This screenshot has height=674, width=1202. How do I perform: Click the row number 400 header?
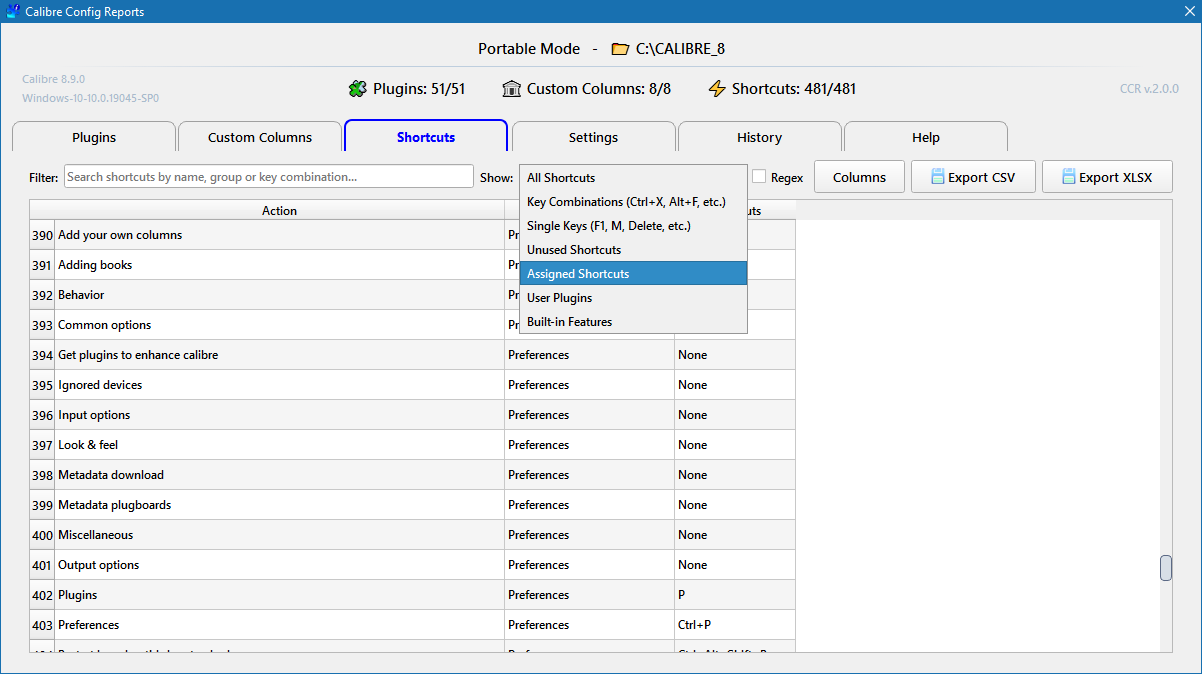[x=42, y=535]
